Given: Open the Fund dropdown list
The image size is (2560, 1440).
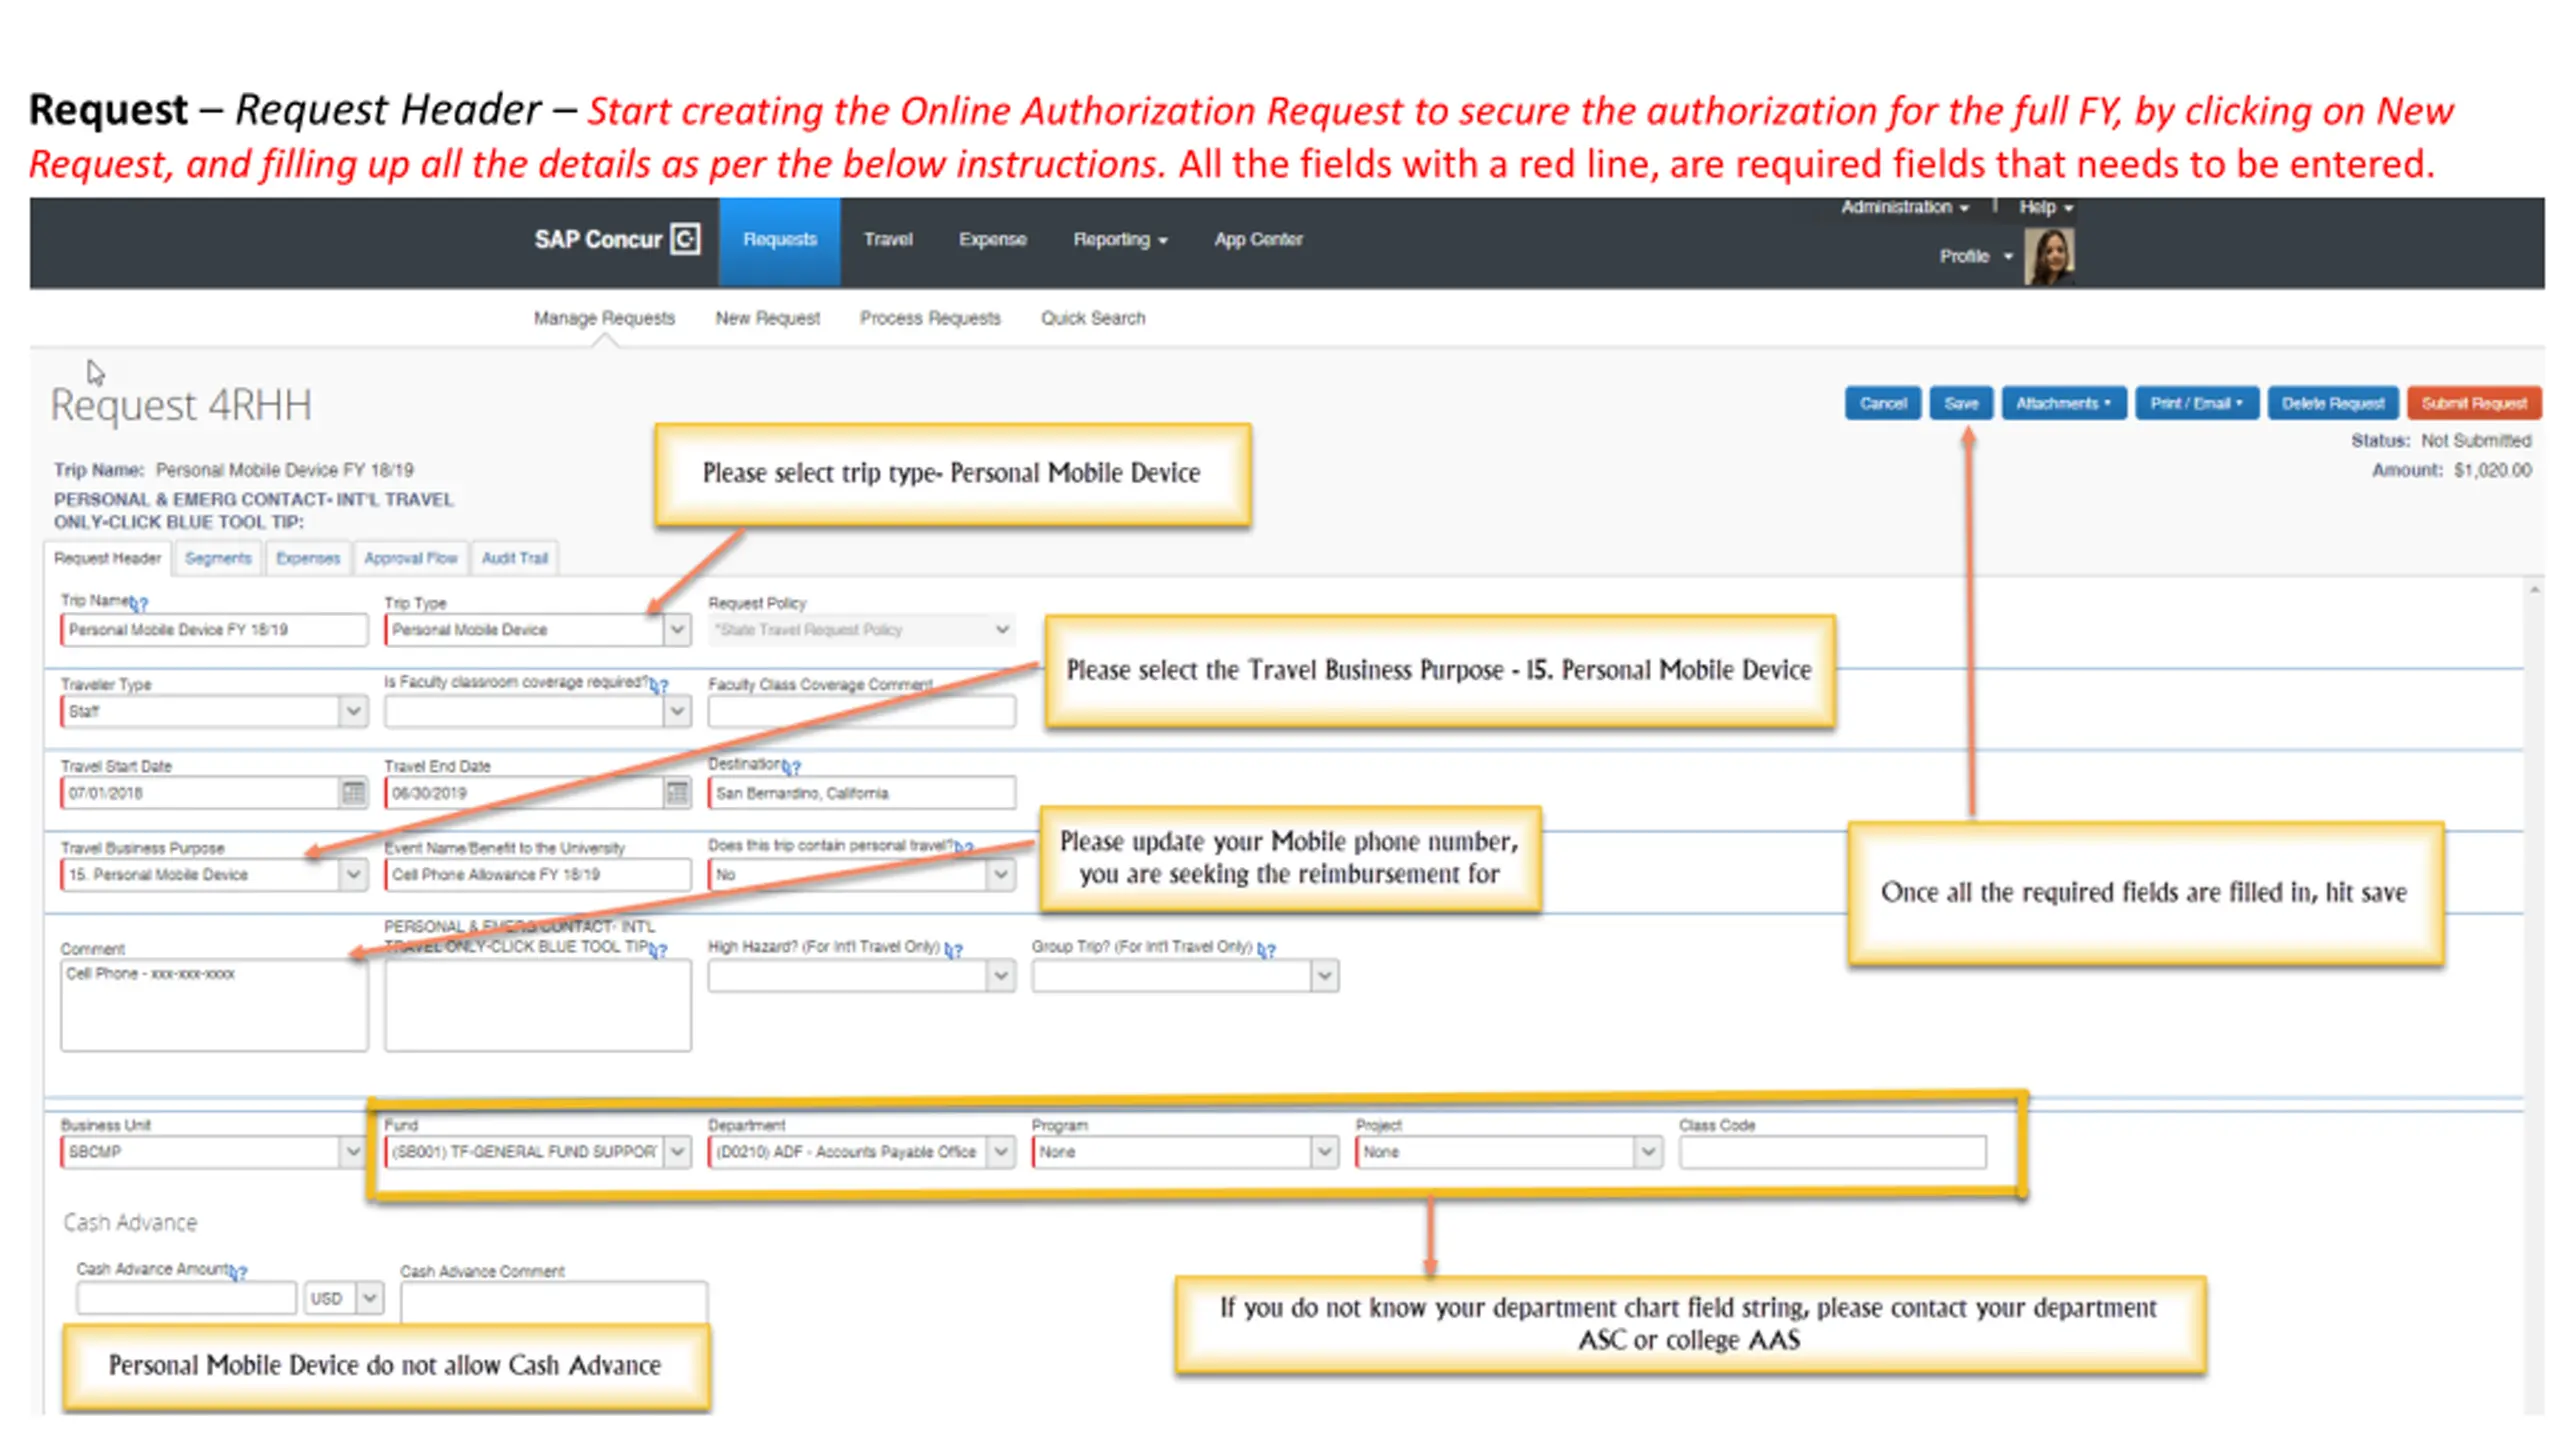Looking at the screenshot, I should click(677, 1152).
